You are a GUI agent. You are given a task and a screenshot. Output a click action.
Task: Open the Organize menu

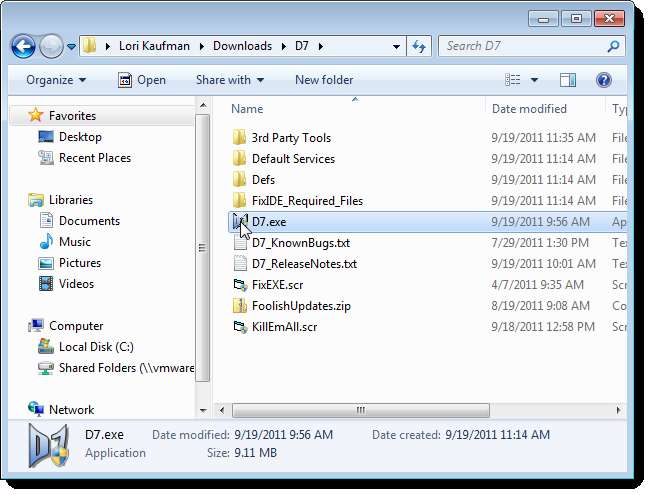click(56, 80)
